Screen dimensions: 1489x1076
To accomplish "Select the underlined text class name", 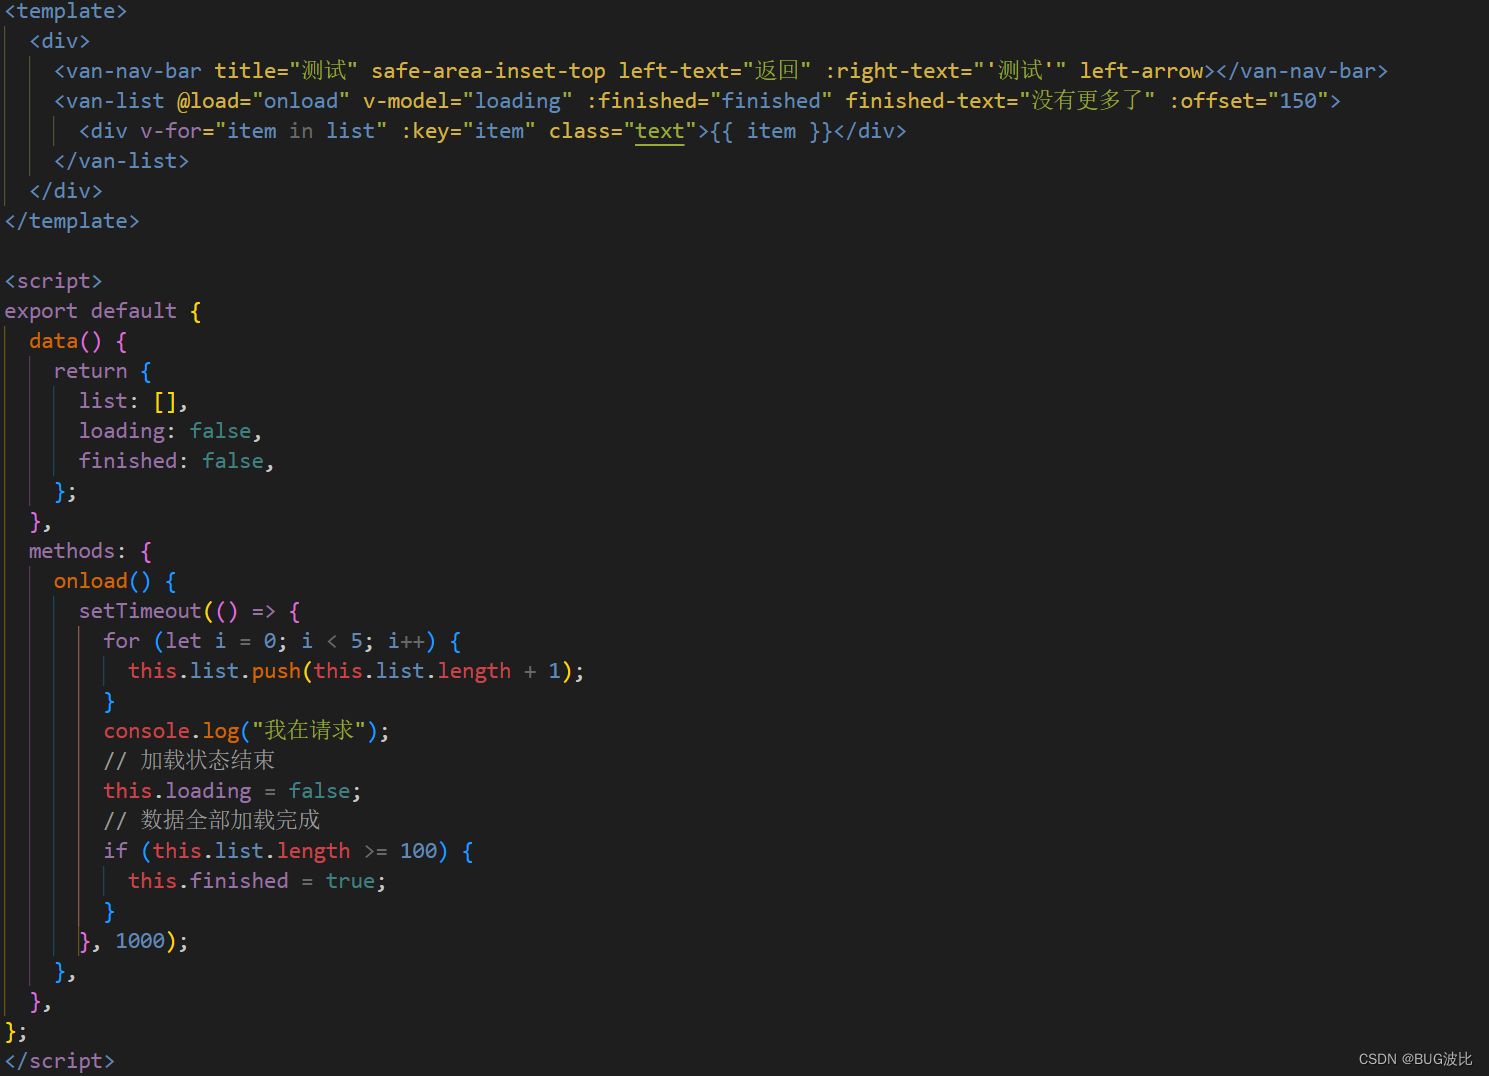I will tap(659, 131).
